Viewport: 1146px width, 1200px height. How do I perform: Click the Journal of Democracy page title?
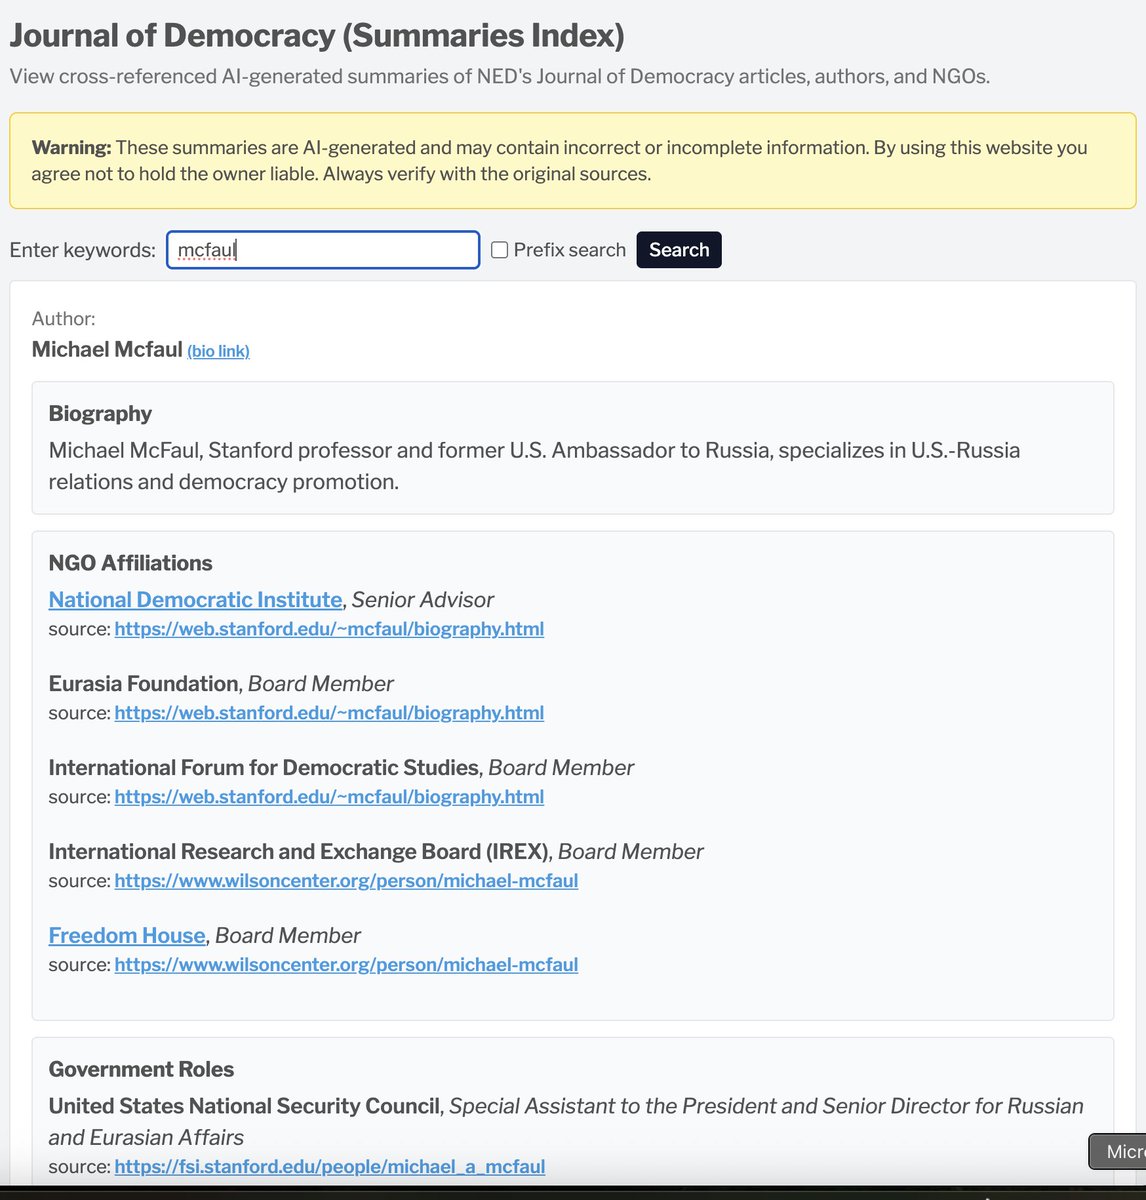tap(317, 36)
